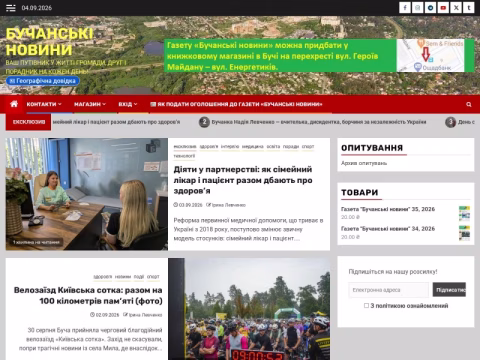The width and height of the screenshot is (480, 360).
Task: Click the 02.09.2026 article date
Action: pyautogui.click(x=105, y=315)
